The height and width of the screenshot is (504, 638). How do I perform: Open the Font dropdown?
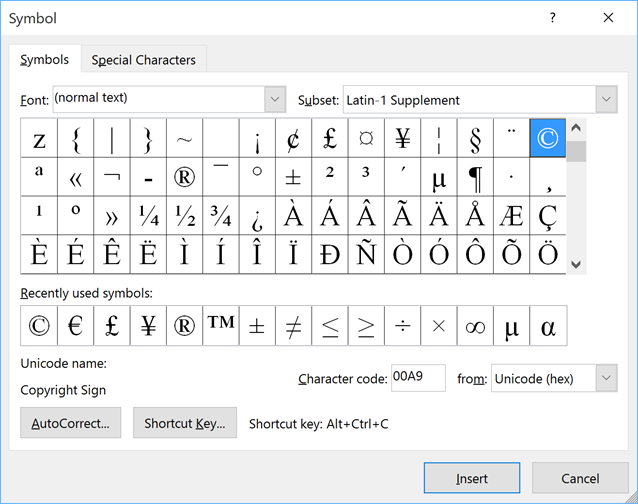tap(275, 100)
